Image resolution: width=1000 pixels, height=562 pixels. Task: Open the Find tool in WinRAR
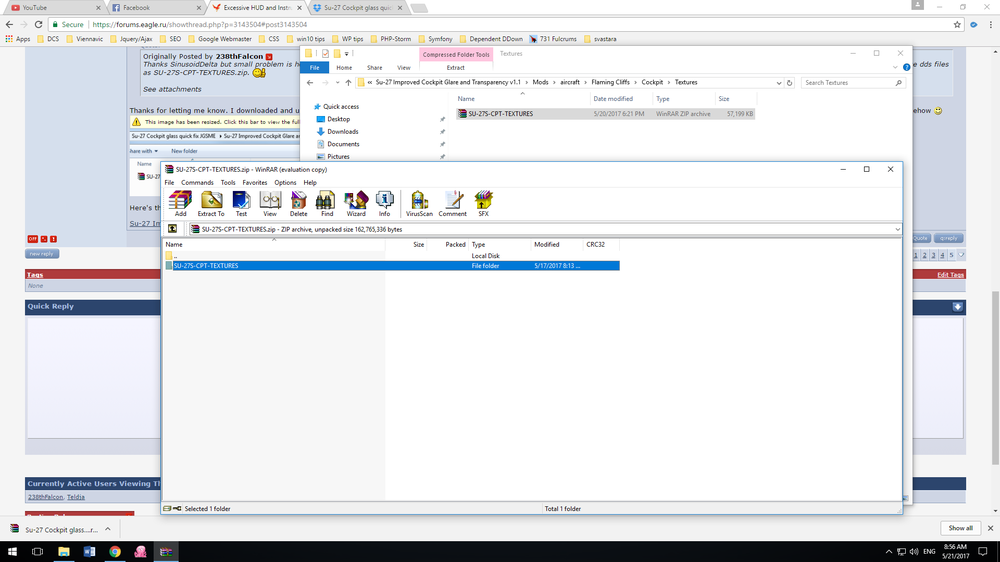(327, 204)
